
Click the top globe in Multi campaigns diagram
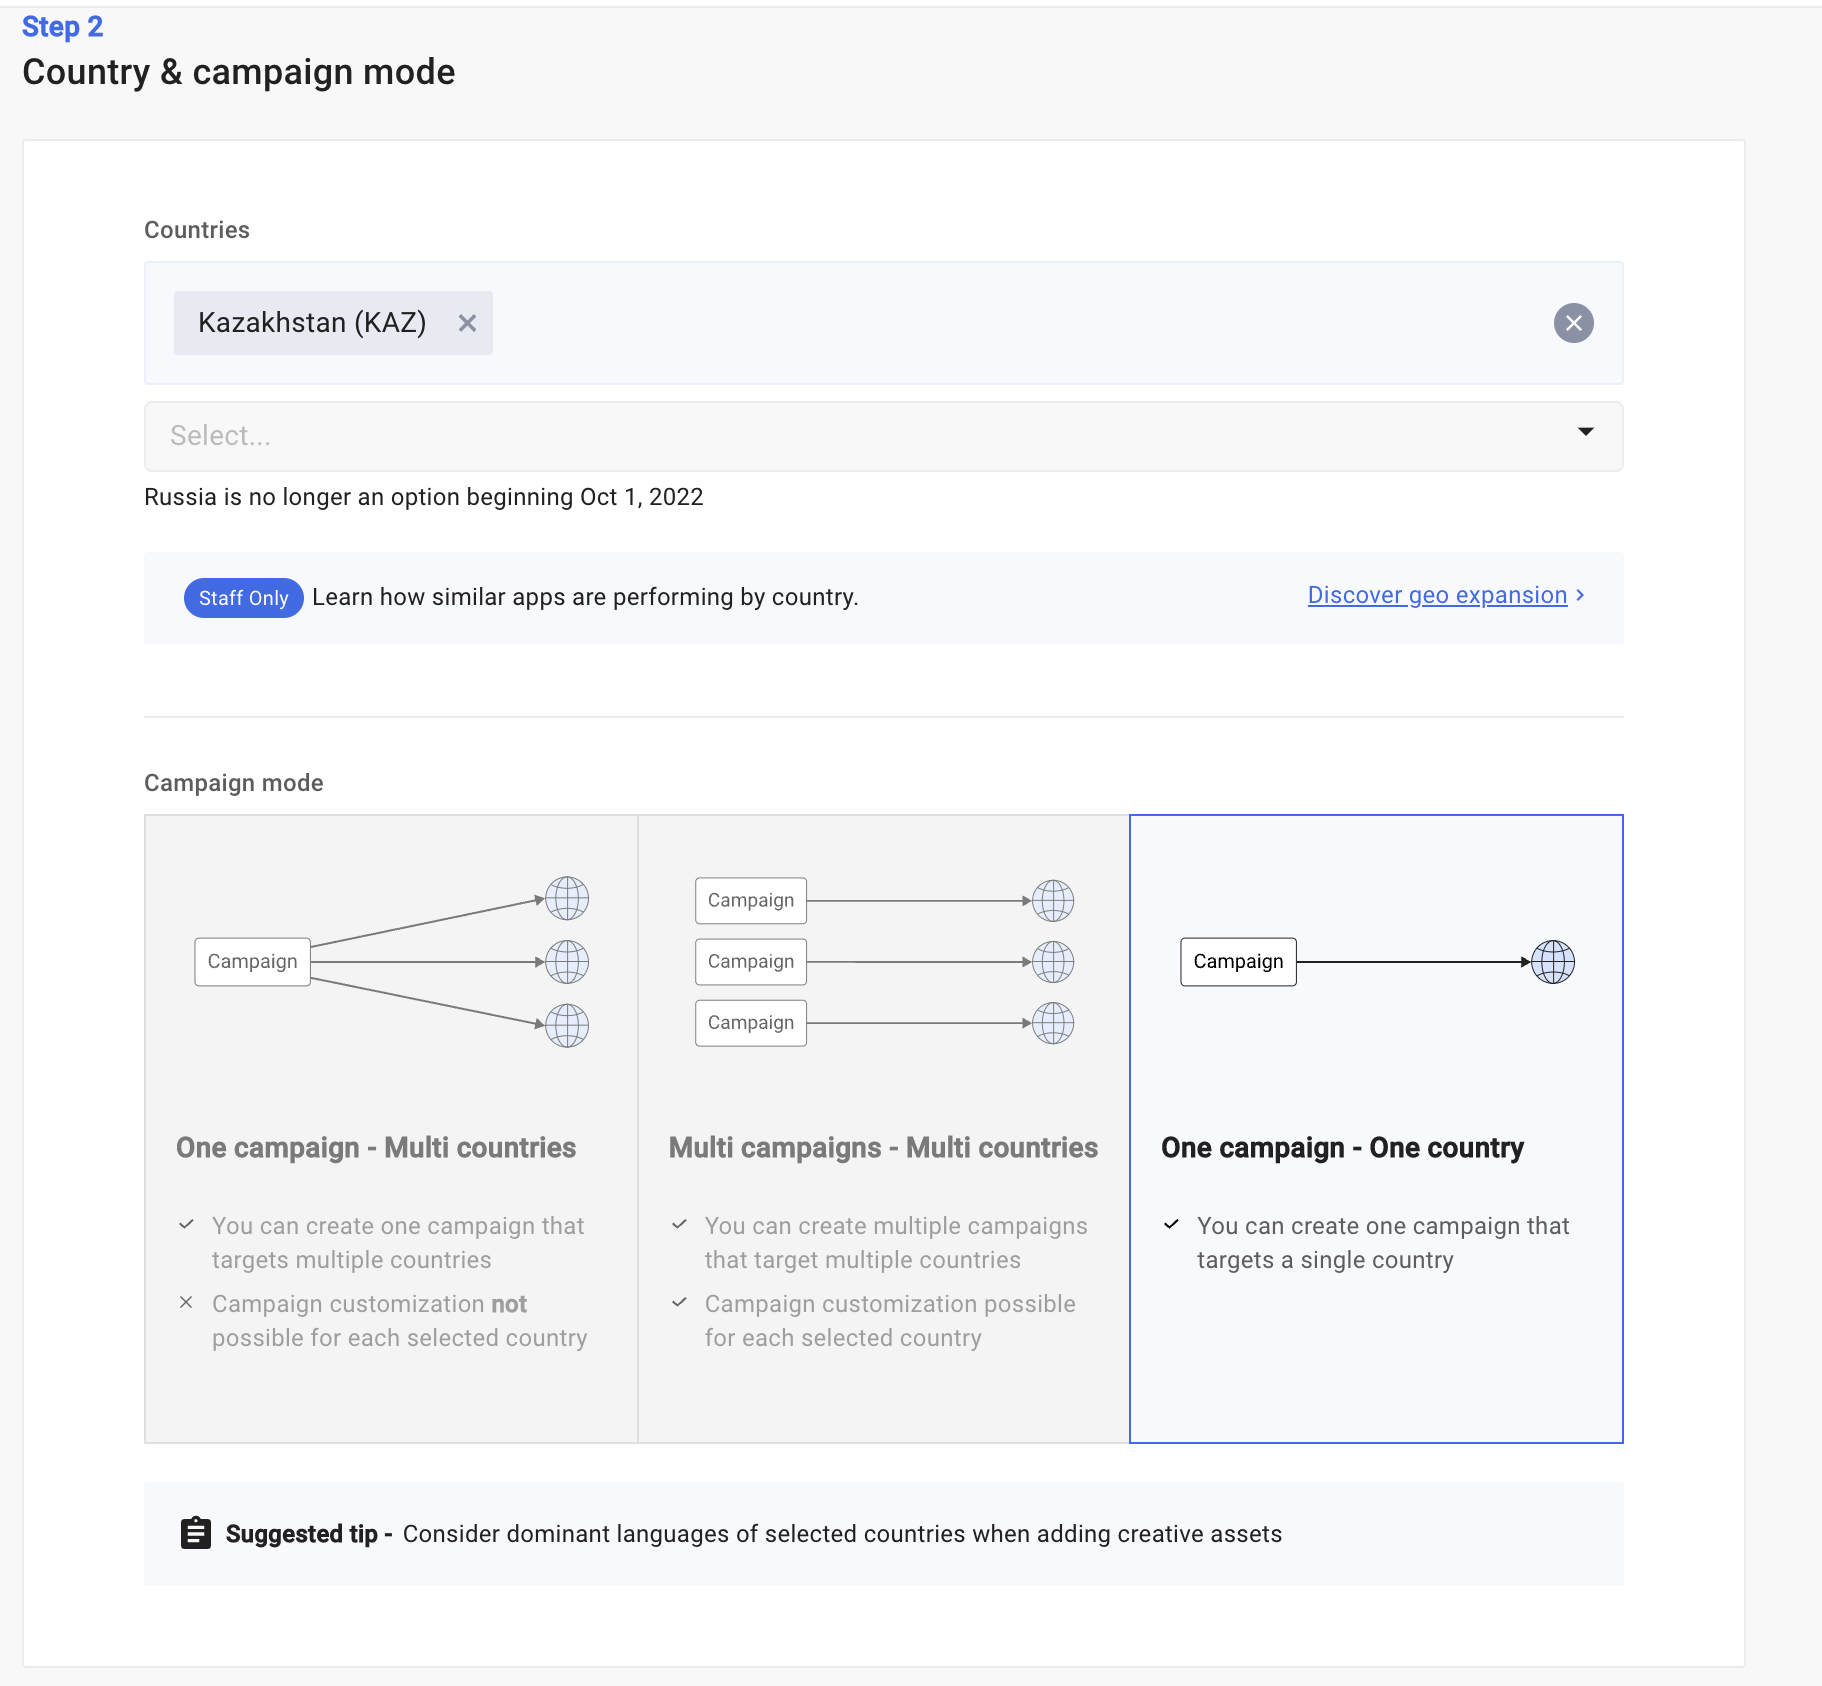click(x=1053, y=901)
